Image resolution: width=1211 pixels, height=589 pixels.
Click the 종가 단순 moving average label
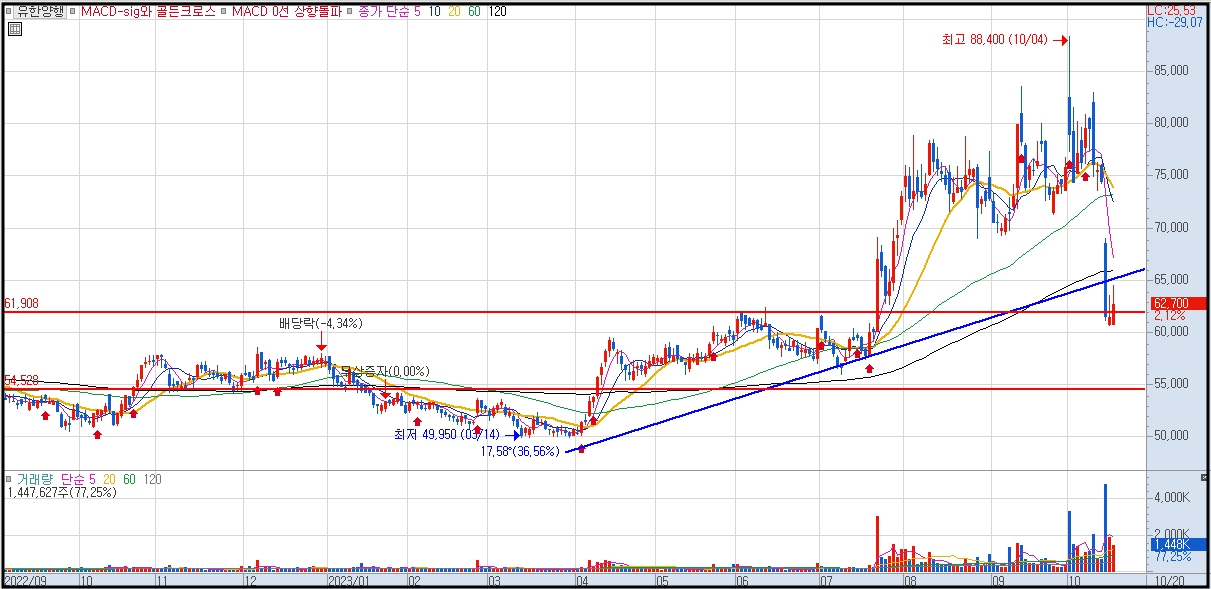(383, 11)
